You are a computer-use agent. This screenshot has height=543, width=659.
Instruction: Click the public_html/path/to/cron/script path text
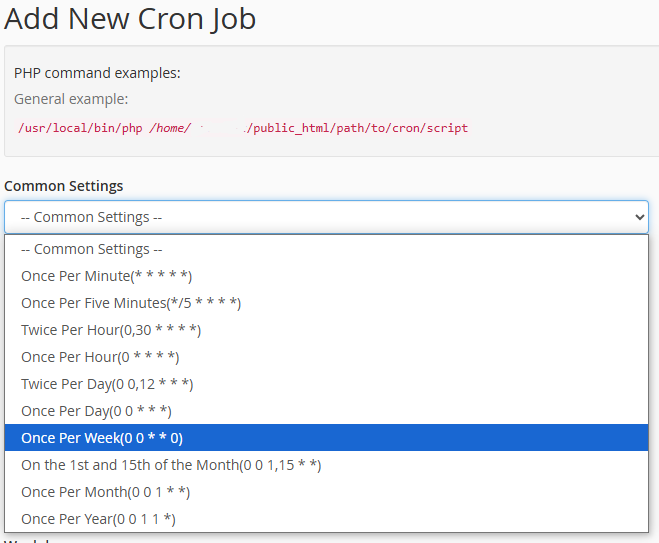click(x=360, y=128)
